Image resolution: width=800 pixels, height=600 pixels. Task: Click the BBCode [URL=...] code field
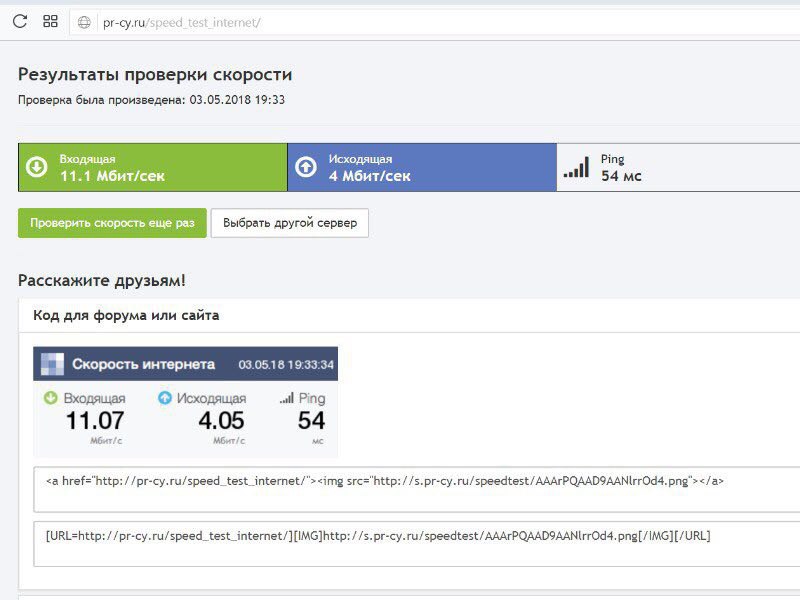tap(416, 544)
